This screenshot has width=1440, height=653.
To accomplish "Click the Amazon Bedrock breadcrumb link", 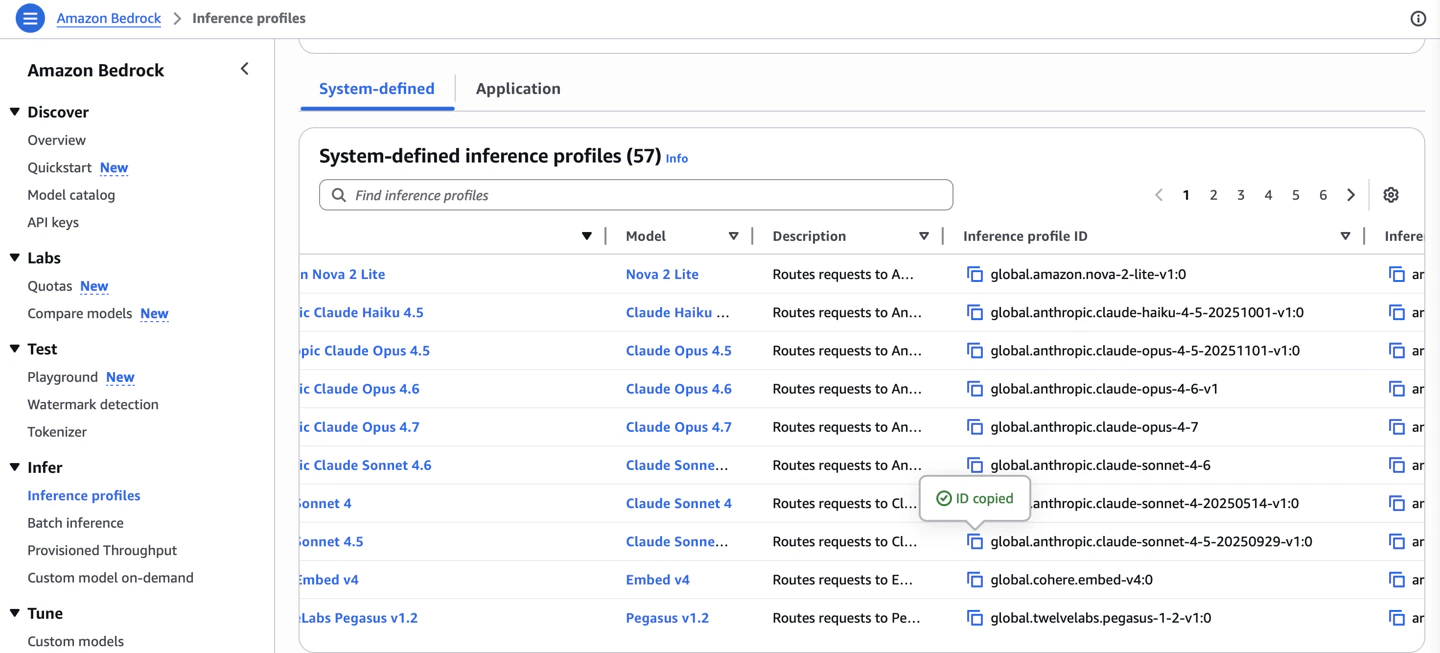I will 109,18.
